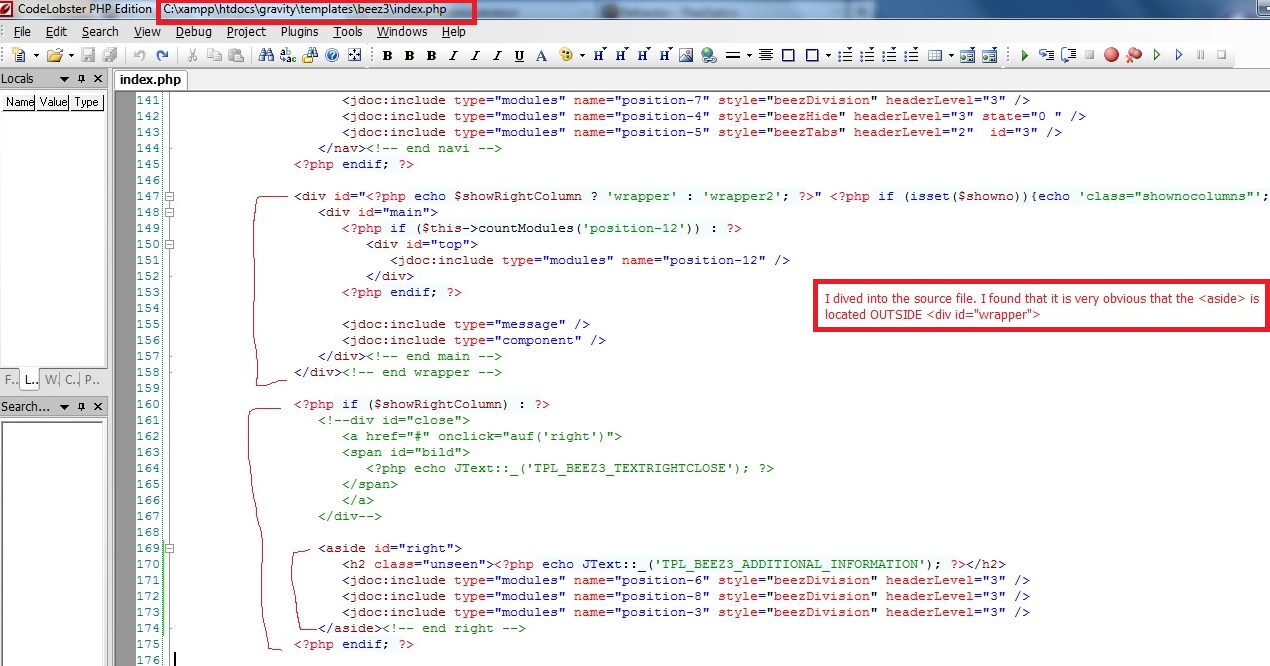Click the Save All icon
This screenshot has height=666, width=1270.
tap(109, 55)
